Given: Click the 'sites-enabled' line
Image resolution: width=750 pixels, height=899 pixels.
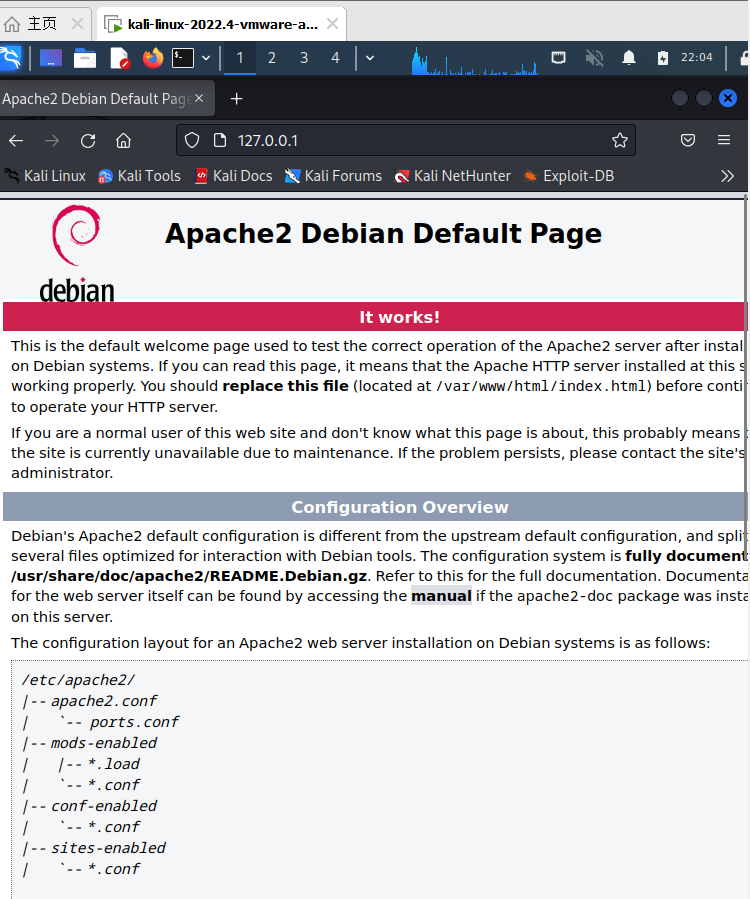Looking at the screenshot, I should (x=108, y=848).
